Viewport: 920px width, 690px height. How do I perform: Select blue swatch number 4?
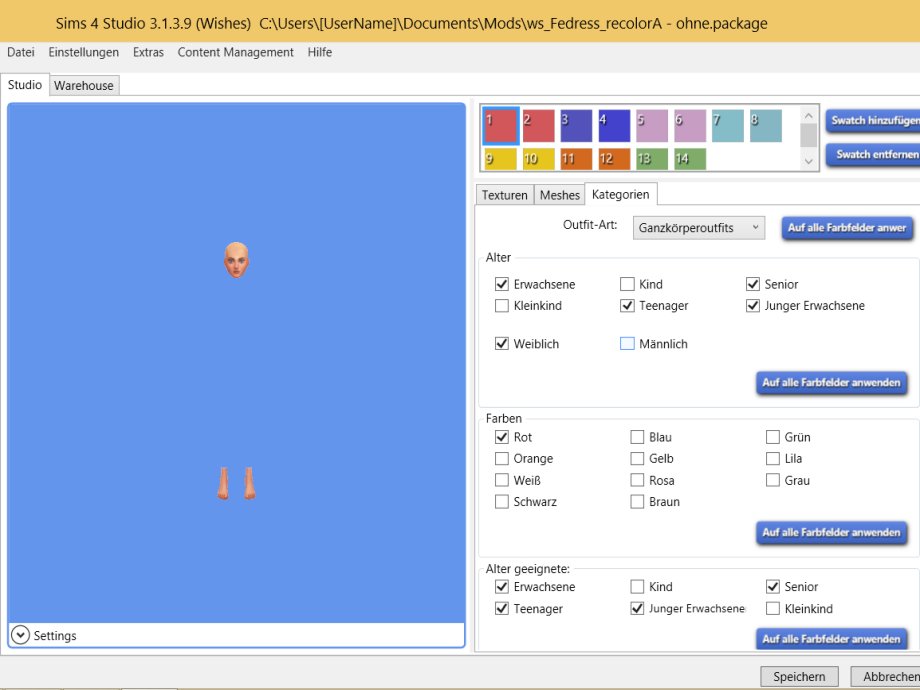click(x=614, y=126)
